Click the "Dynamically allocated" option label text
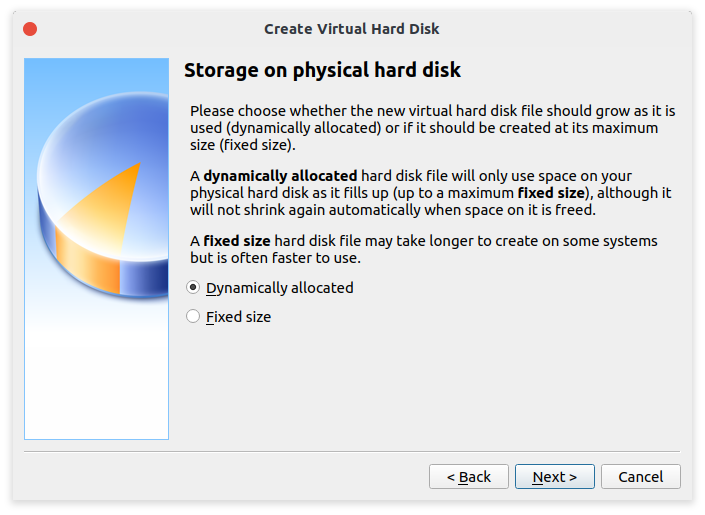The height and width of the screenshot is (515, 705). [x=280, y=288]
